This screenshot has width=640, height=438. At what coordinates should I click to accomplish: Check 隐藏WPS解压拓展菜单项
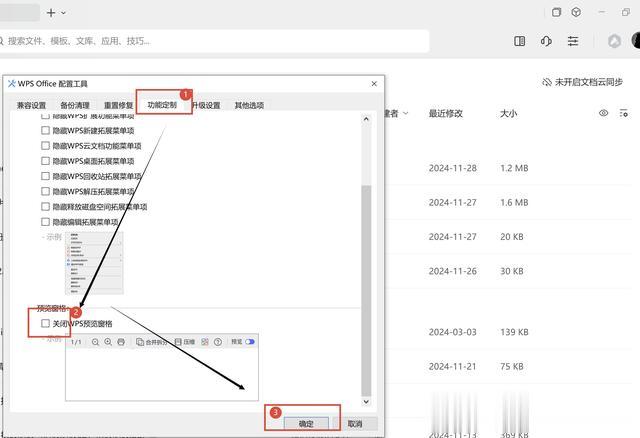click(x=45, y=191)
